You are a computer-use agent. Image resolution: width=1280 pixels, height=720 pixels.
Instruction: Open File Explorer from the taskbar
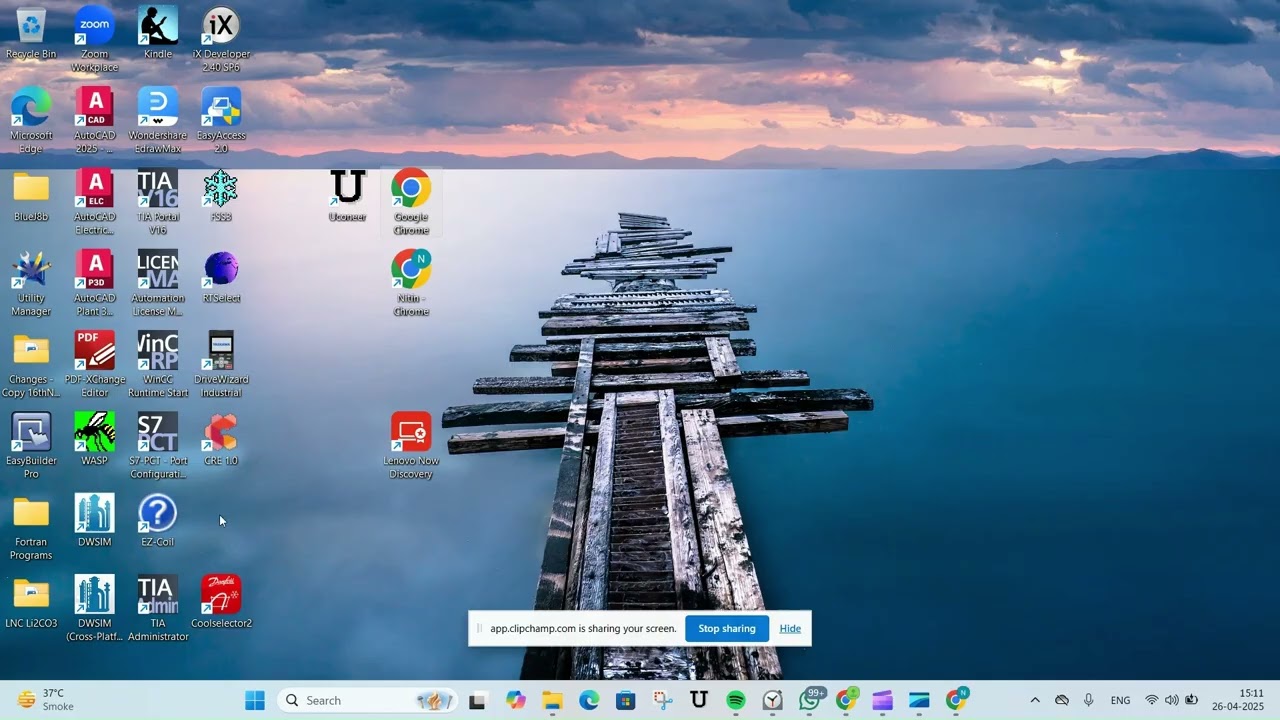[552, 700]
